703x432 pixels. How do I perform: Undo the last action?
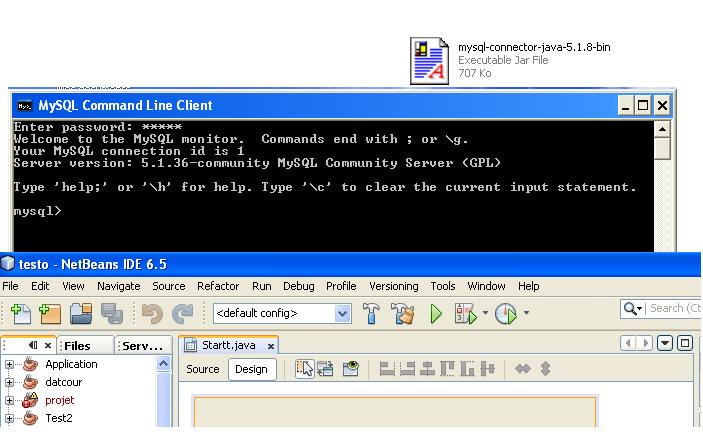pyautogui.click(x=152, y=313)
